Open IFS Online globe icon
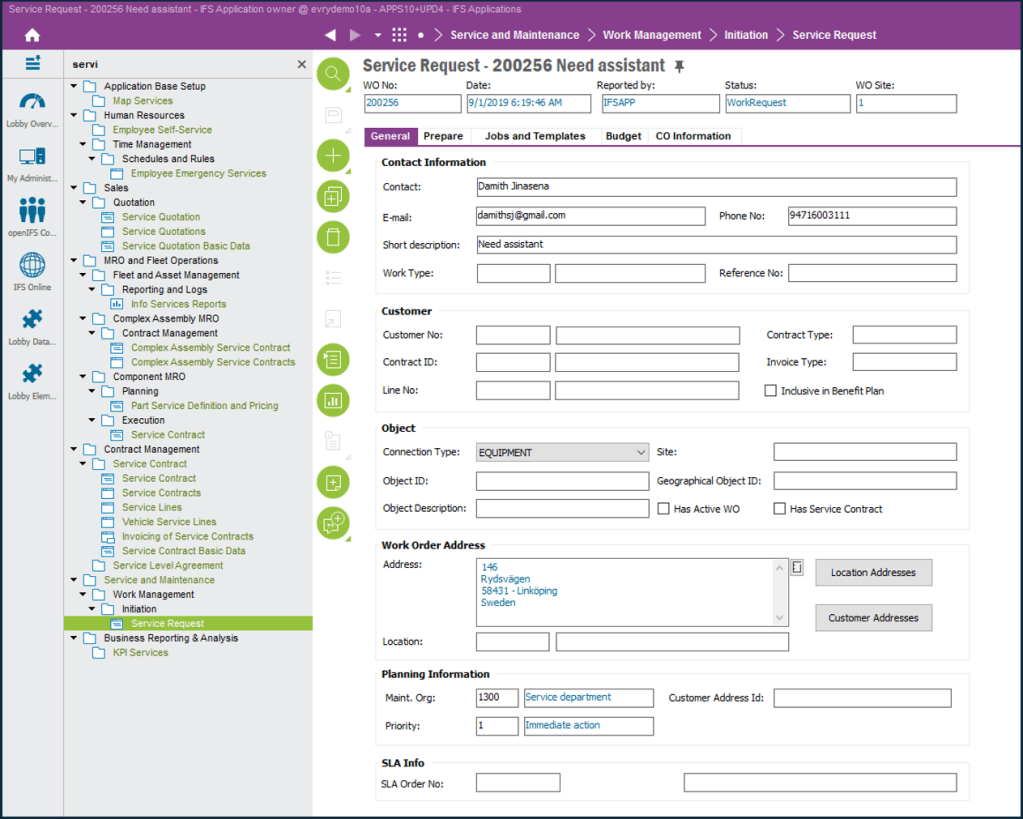Screen dimensions: 1023x819 (32, 270)
